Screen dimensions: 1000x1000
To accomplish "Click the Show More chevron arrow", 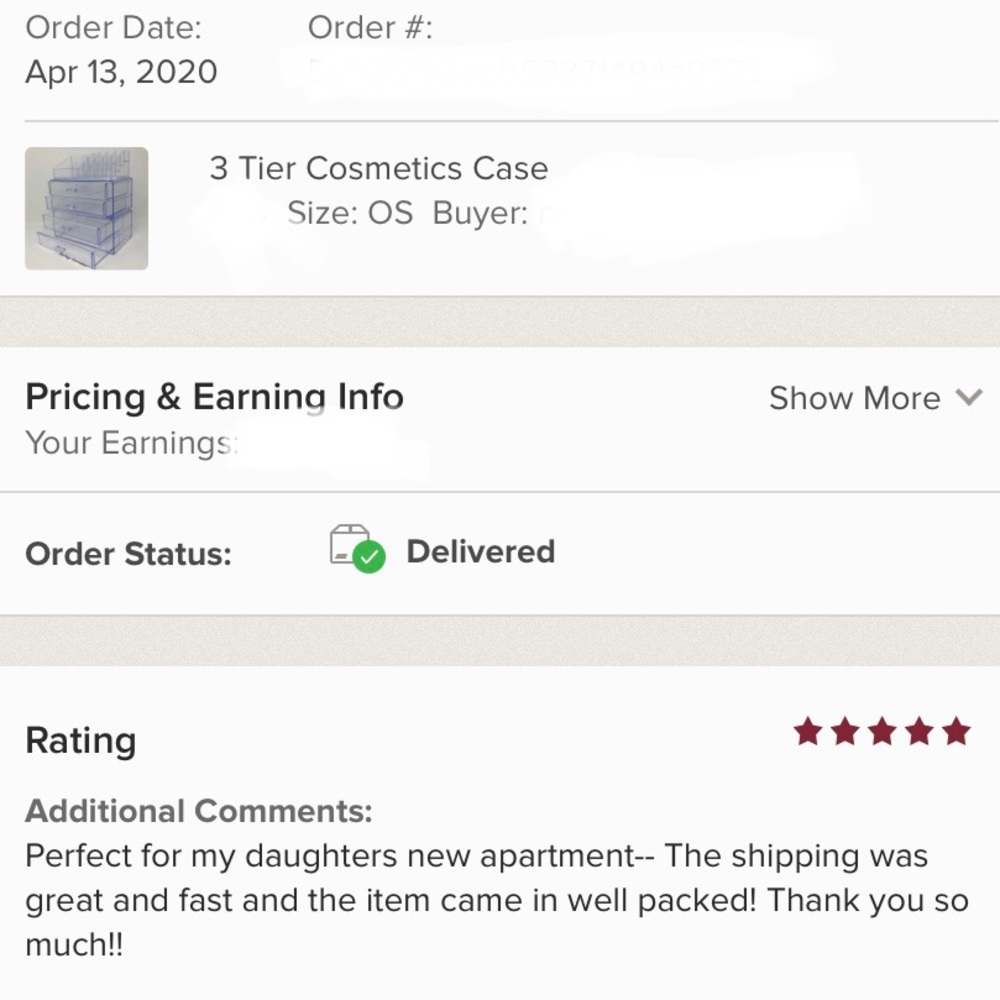I will point(969,397).
